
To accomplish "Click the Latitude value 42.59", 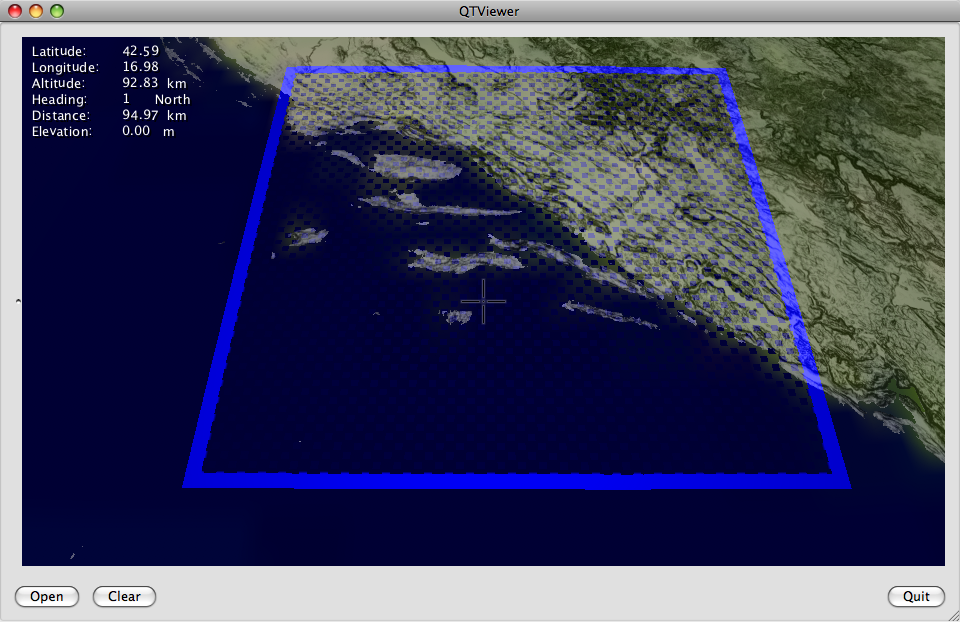I will [140, 51].
